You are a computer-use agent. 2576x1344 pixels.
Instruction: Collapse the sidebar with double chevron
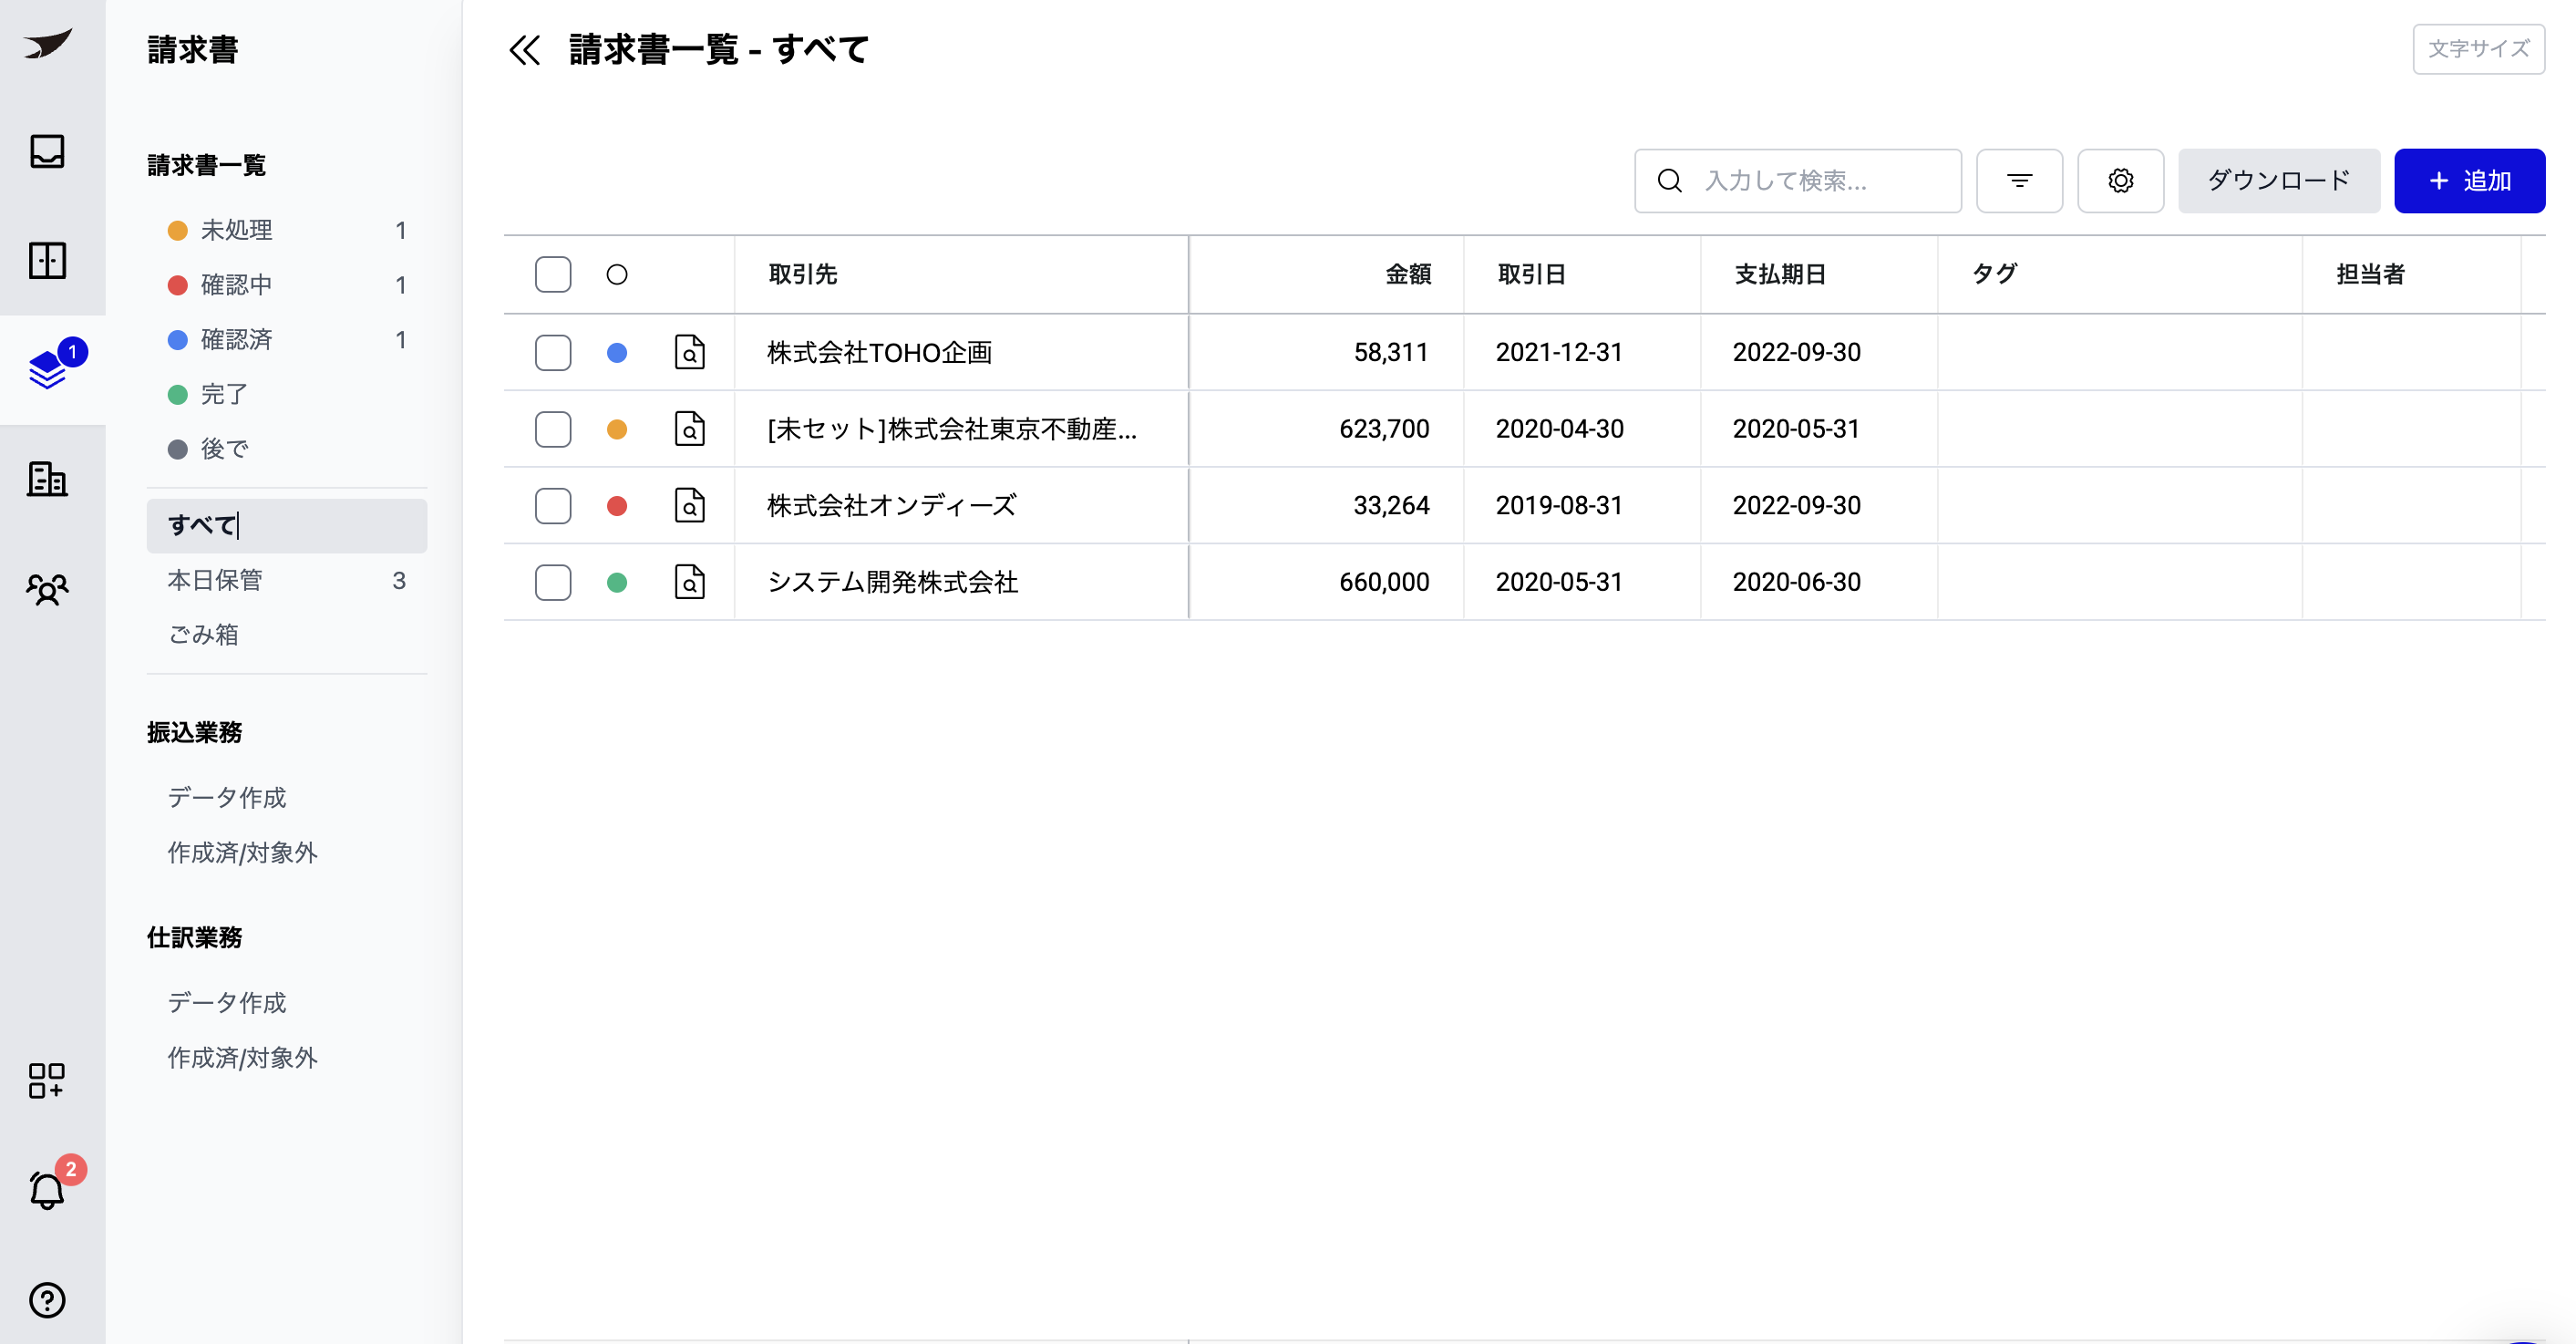[x=524, y=49]
